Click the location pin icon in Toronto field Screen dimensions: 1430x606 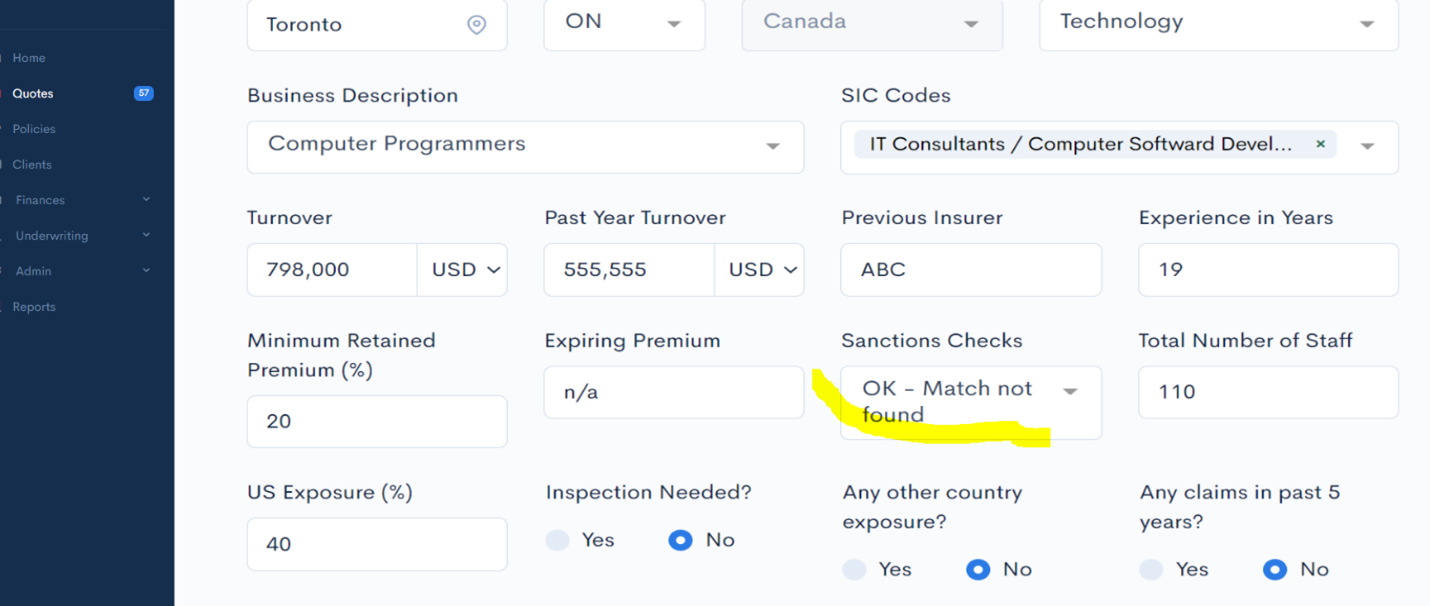click(477, 25)
